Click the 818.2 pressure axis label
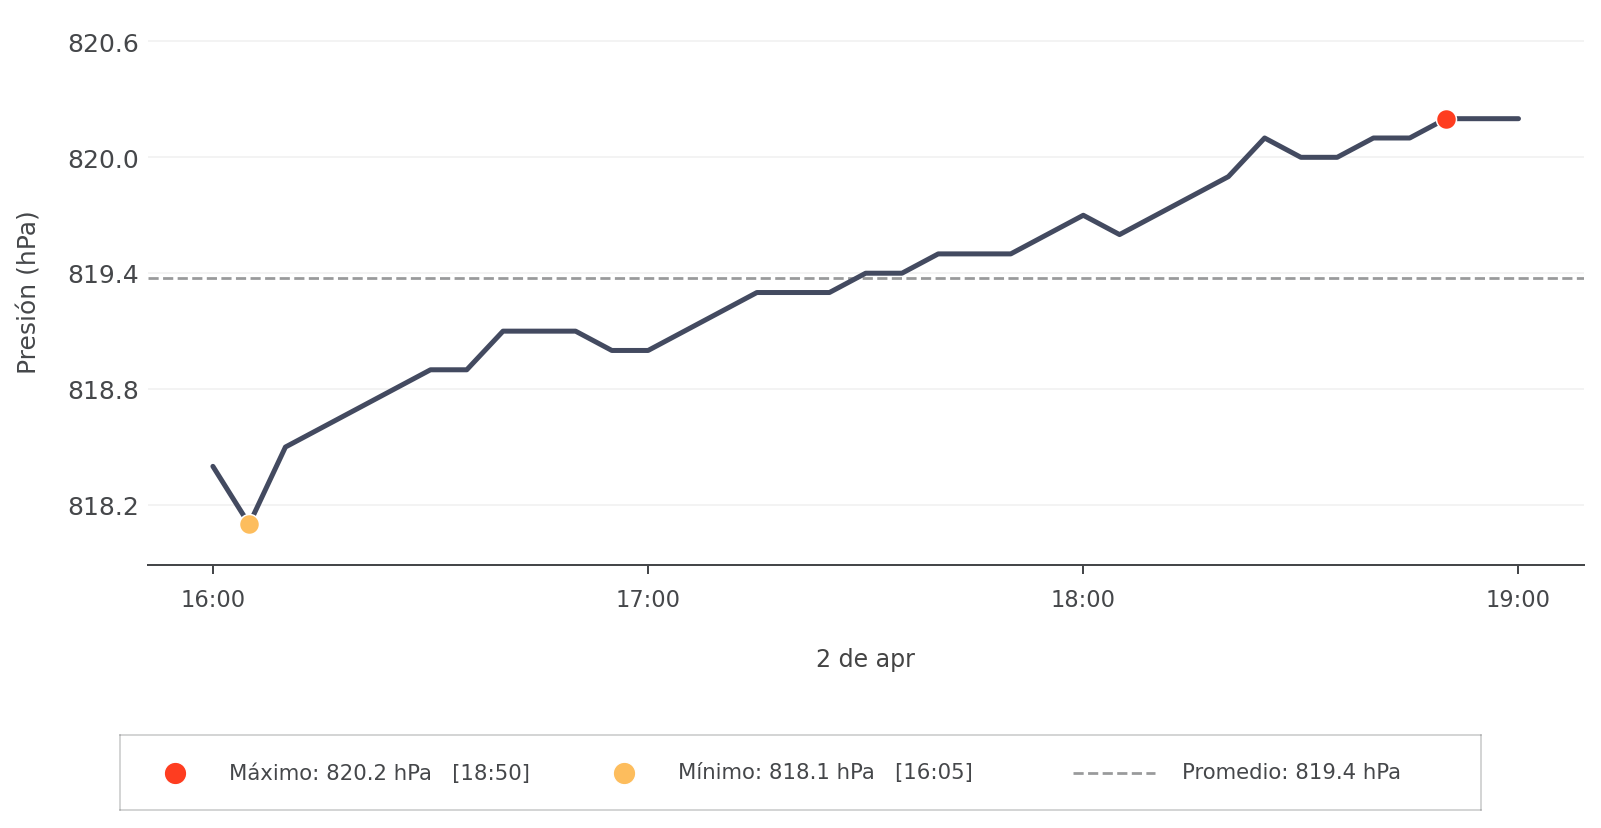This screenshot has width=1601, height=828. (x=103, y=507)
